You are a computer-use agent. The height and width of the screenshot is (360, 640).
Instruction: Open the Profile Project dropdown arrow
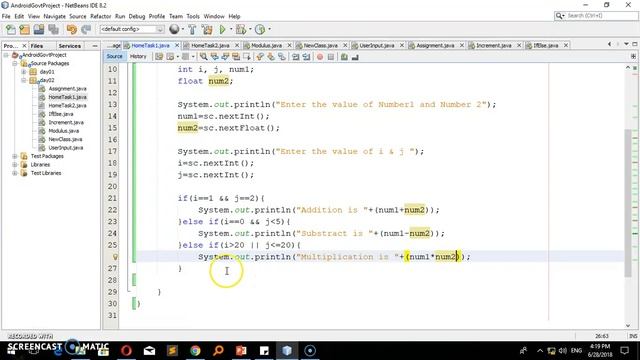269,29
